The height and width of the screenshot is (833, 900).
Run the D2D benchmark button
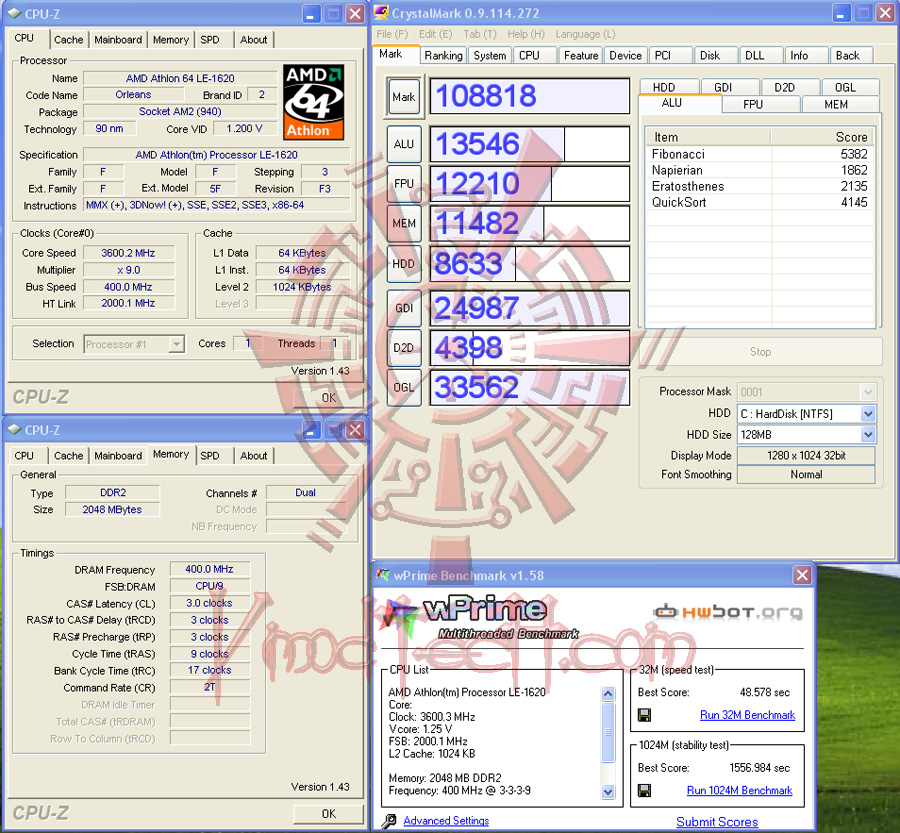tap(404, 347)
